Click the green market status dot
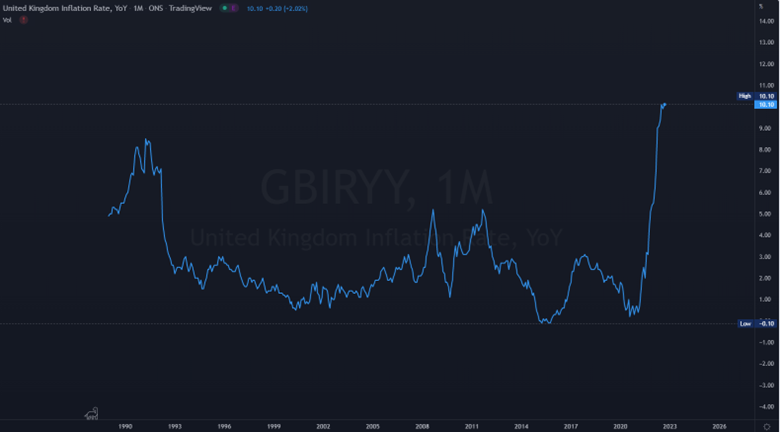Image resolution: width=780 pixels, height=432 pixels. coord(225,8)
